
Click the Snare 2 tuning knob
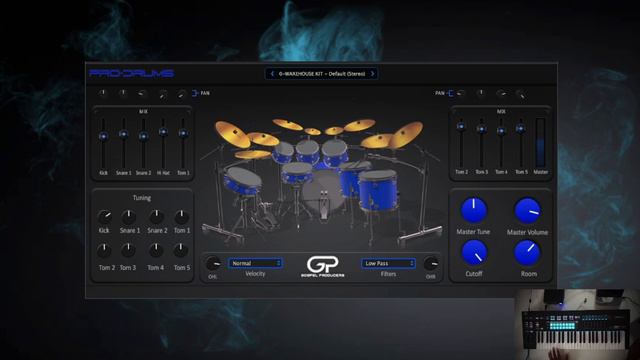click(156, 216)
